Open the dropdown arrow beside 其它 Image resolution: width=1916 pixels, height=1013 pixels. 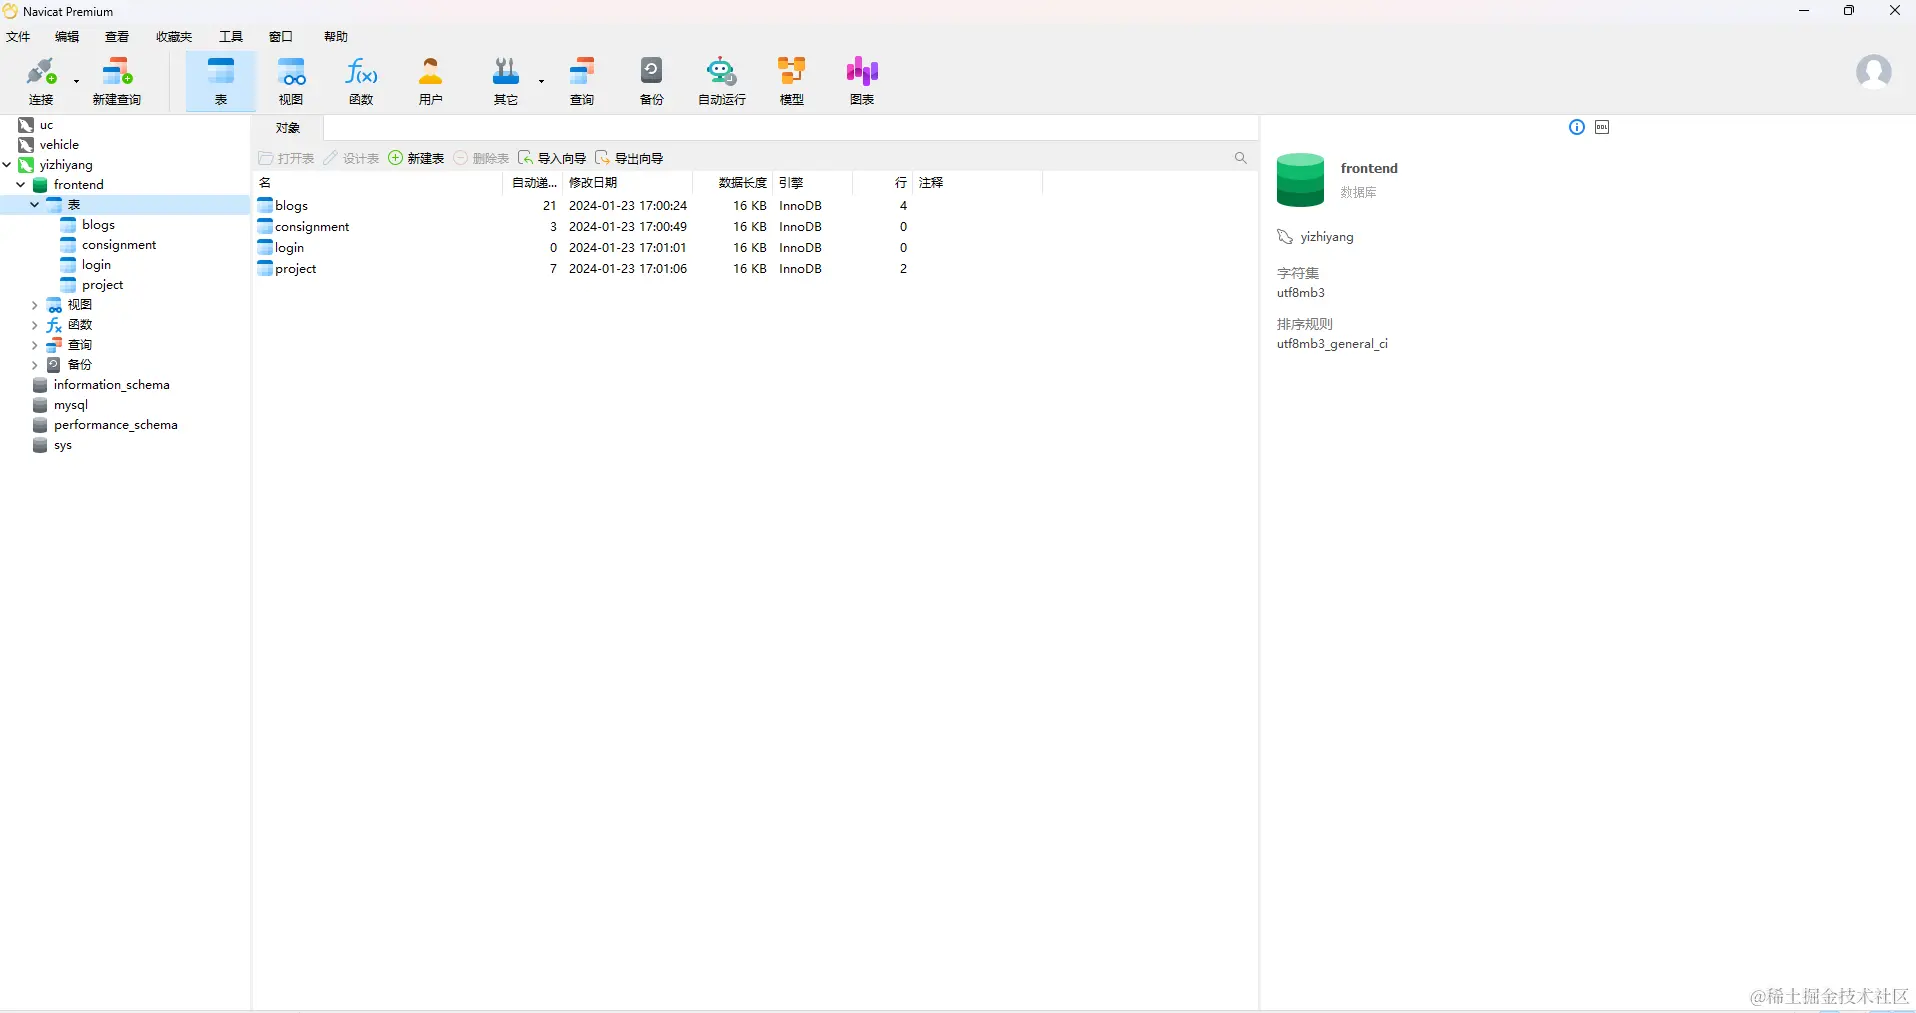click(542, 81)
